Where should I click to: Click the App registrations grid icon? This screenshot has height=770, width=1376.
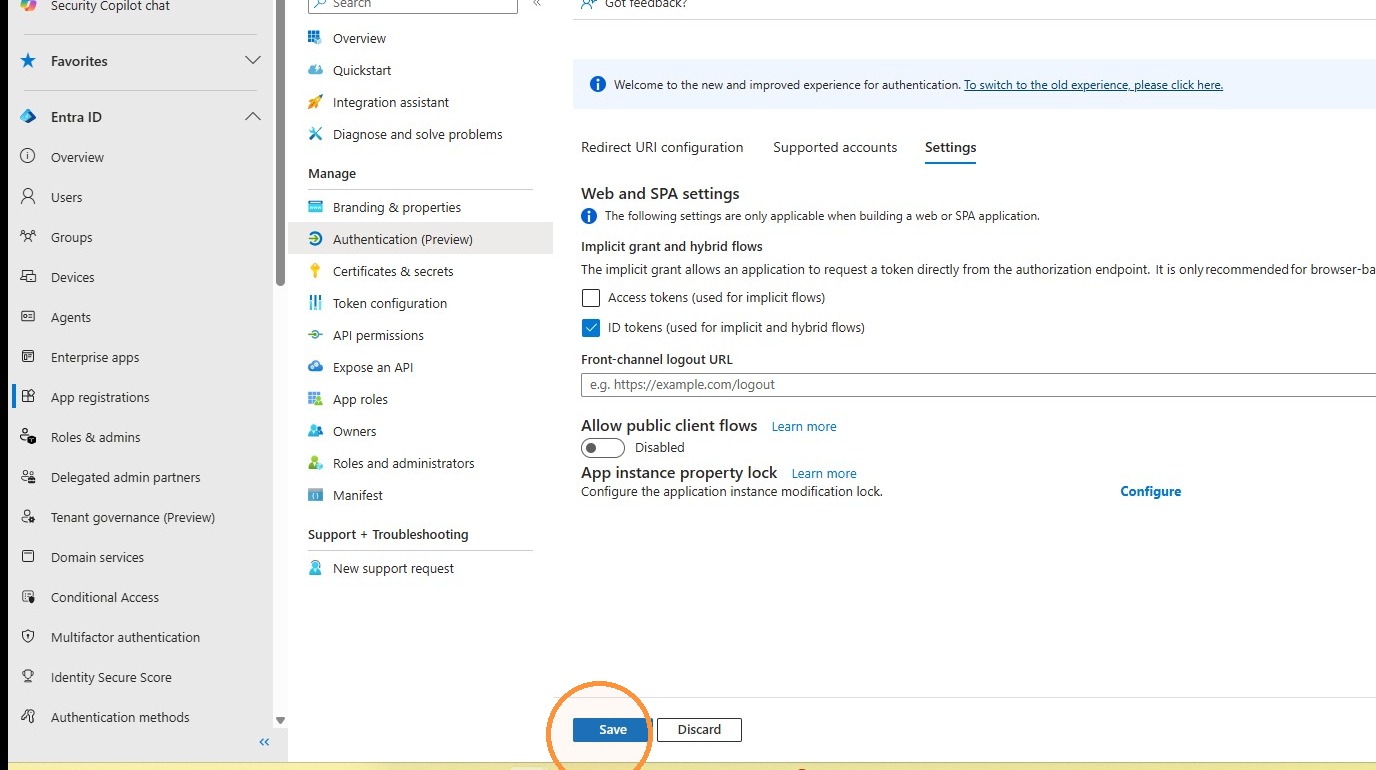(28, 397)
